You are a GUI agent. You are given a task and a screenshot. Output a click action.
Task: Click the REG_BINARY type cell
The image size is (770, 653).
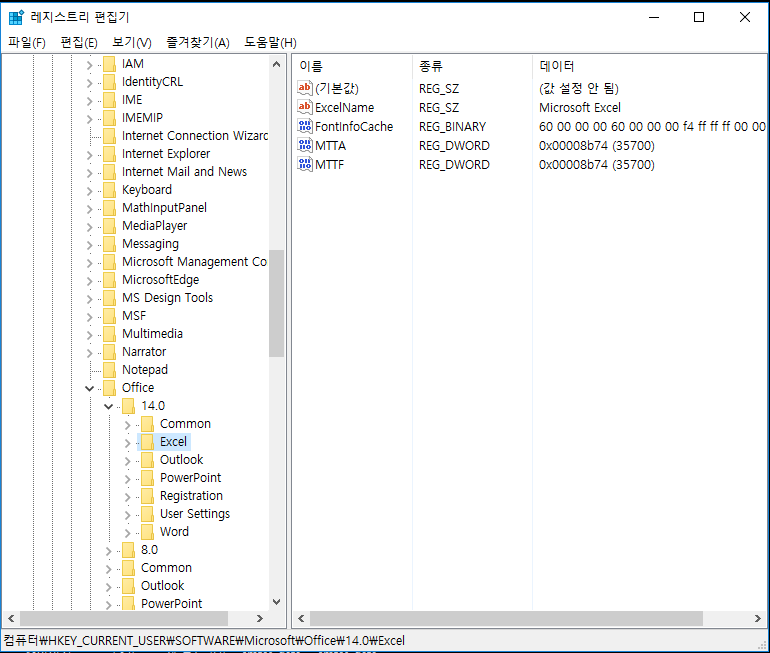point(452,127)
